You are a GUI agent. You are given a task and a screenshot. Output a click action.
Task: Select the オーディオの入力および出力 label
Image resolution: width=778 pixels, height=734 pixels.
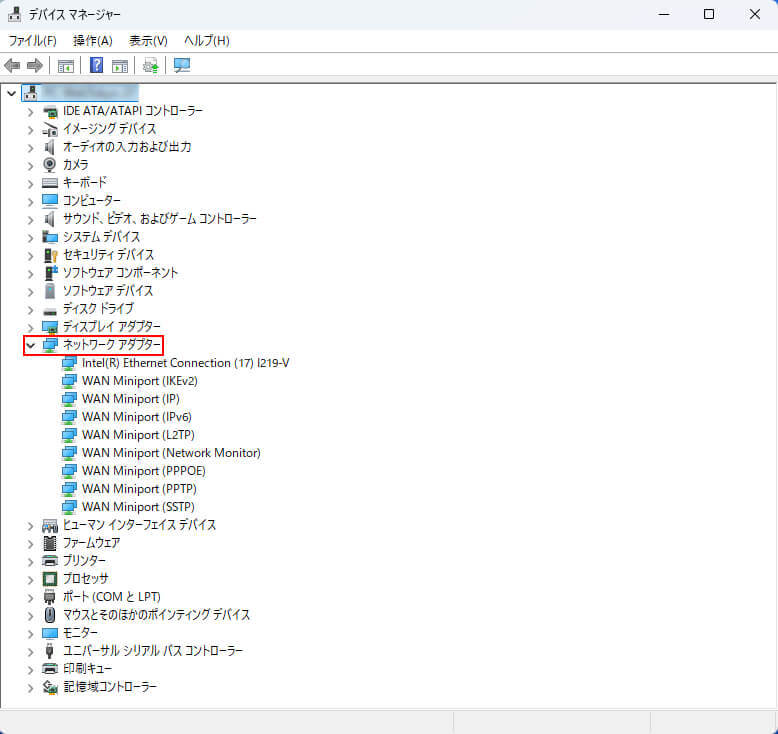pos(127,147)
